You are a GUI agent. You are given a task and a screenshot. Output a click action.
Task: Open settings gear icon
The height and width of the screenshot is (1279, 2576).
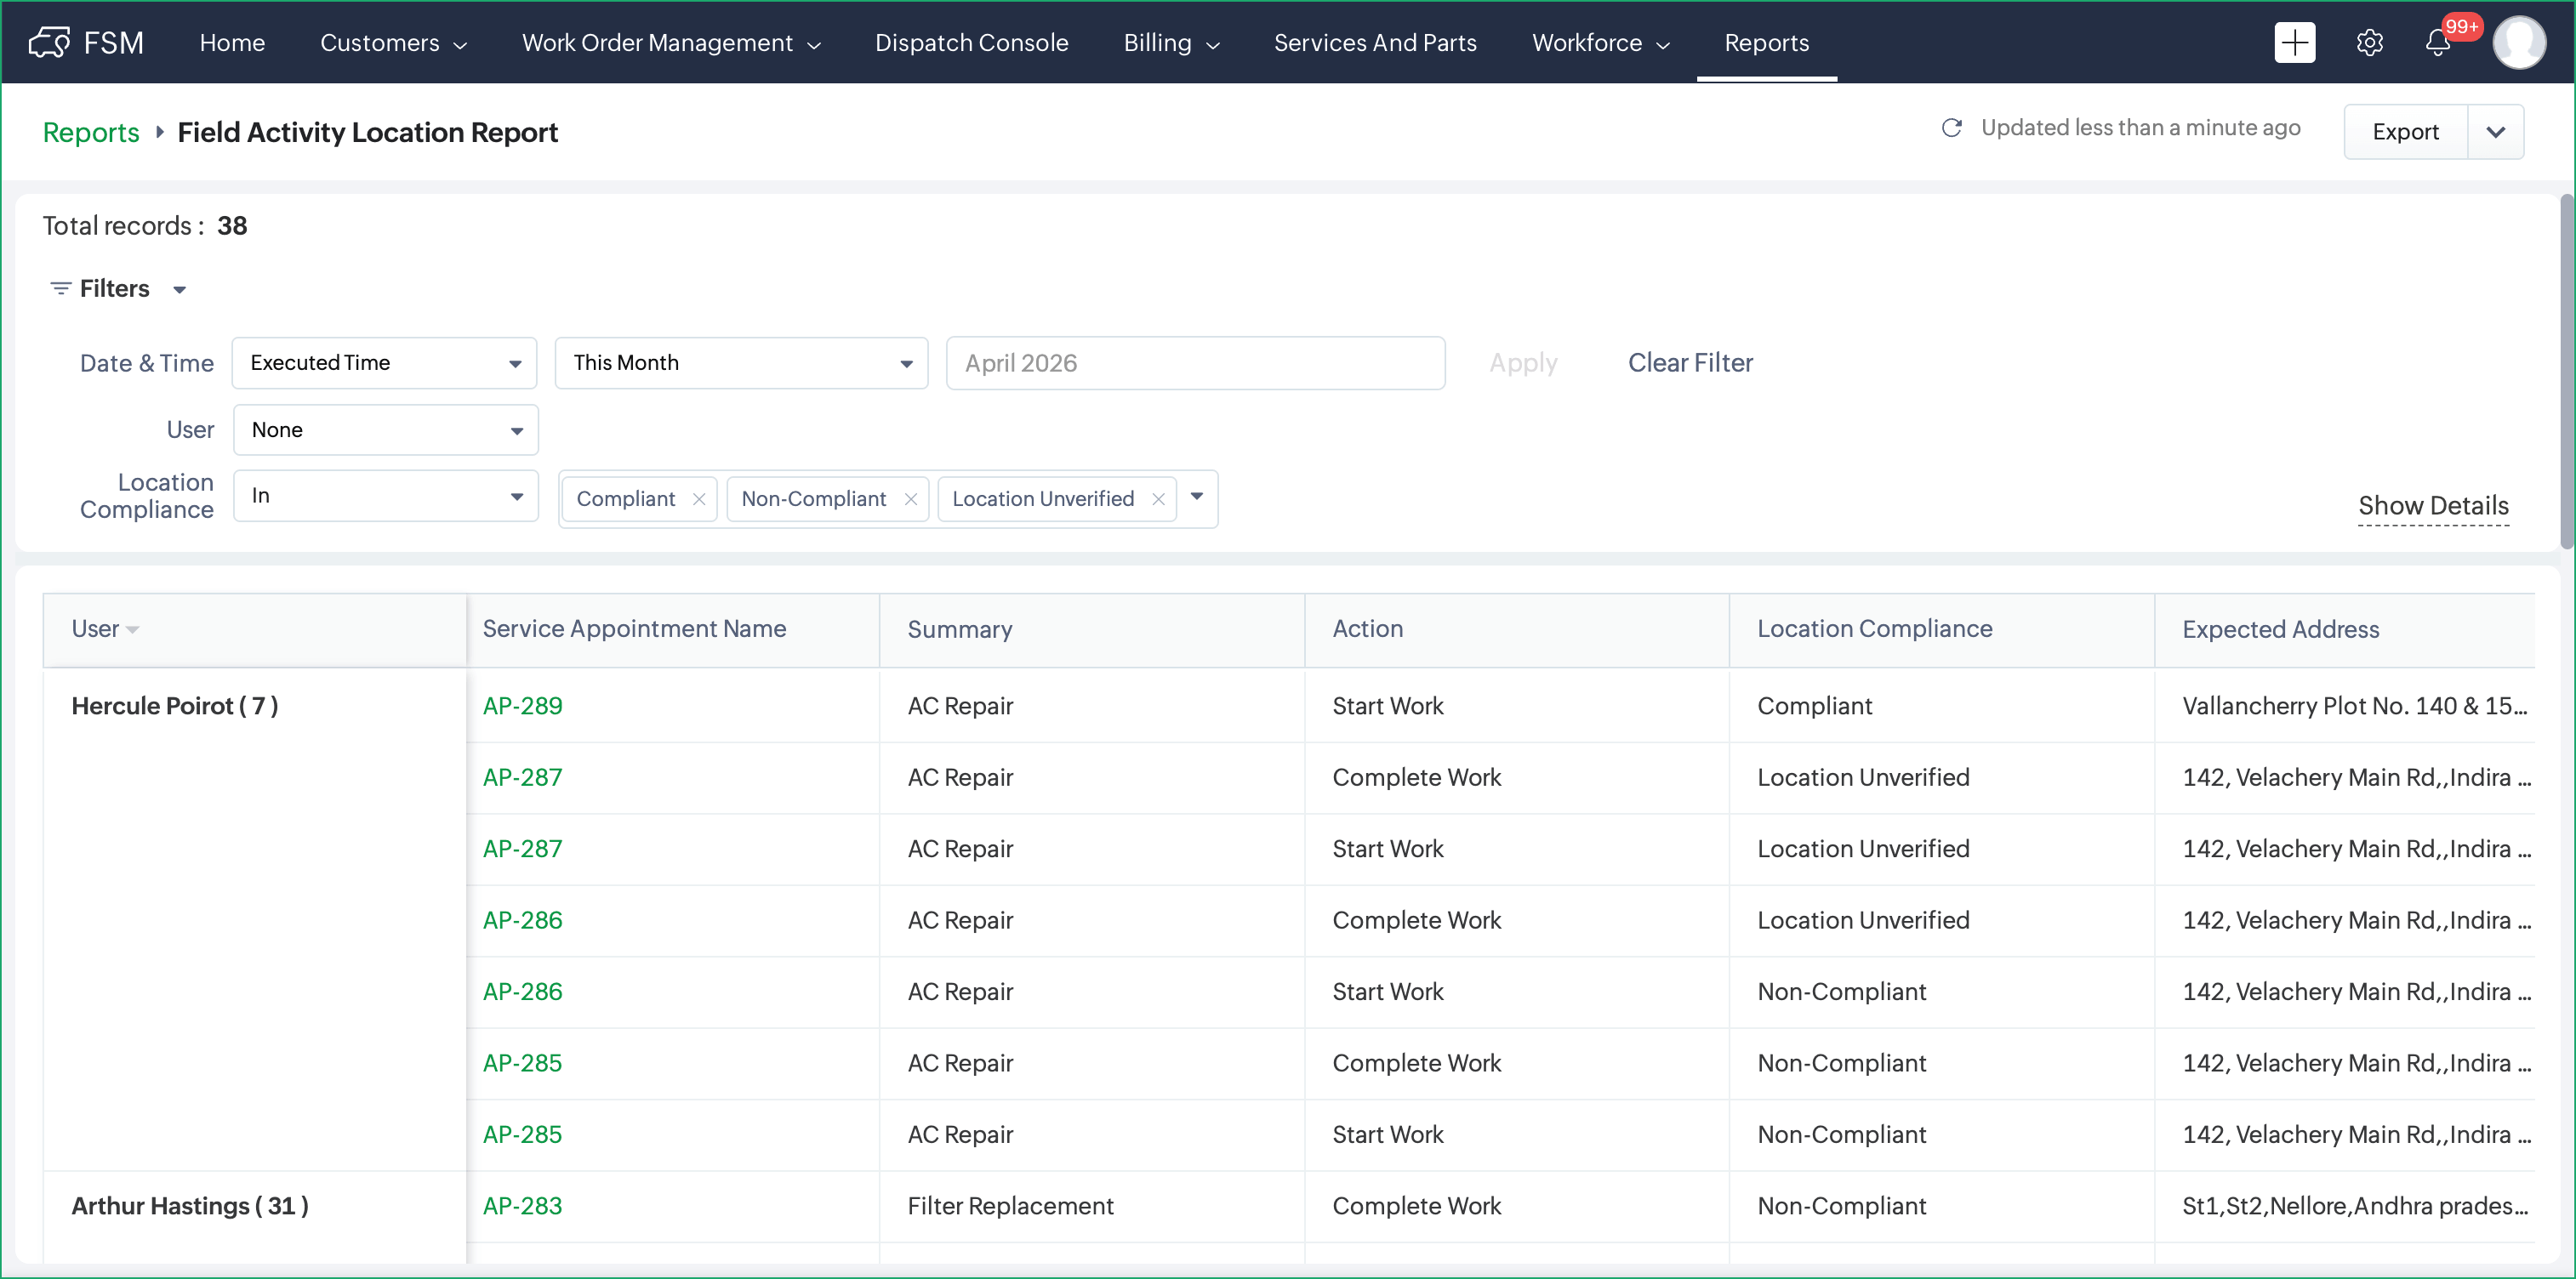coord(2369,42)
